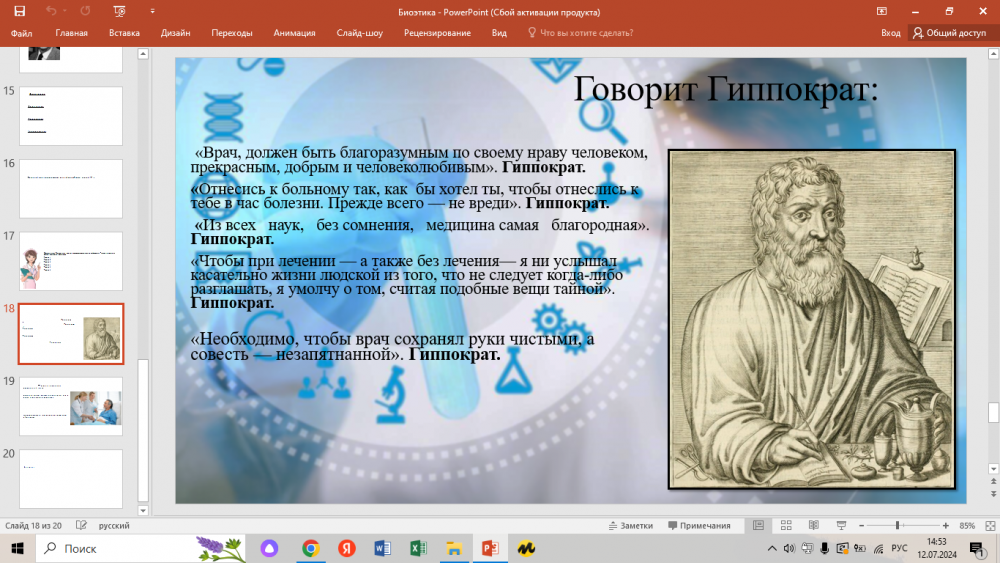1000x563 pixels.
Task: Switch to the Главная tab
Action: click(x=71, y=33)
